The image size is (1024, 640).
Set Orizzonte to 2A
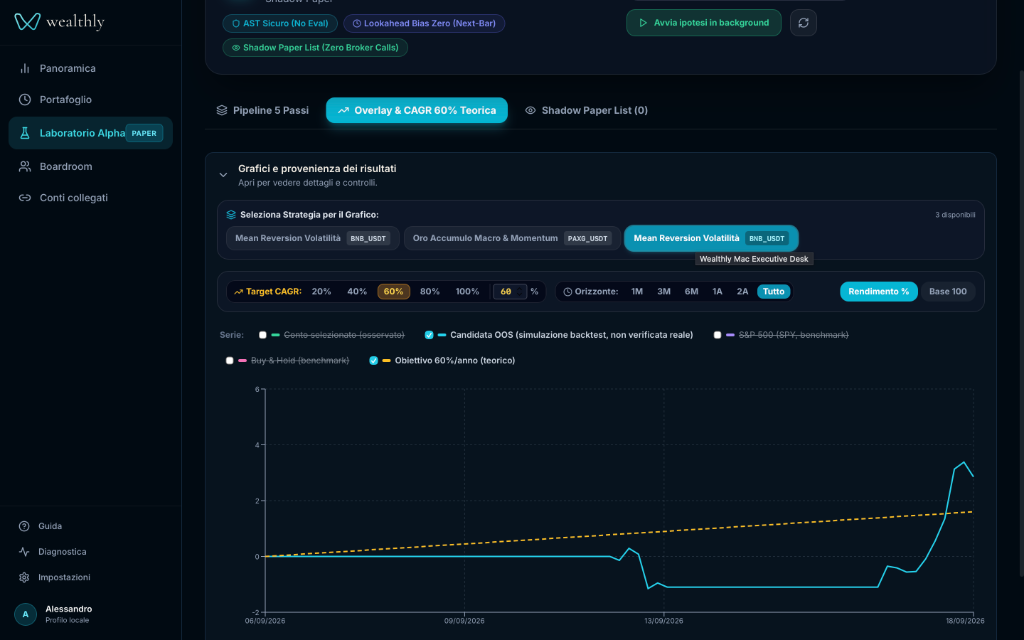[x=743, y=291]
